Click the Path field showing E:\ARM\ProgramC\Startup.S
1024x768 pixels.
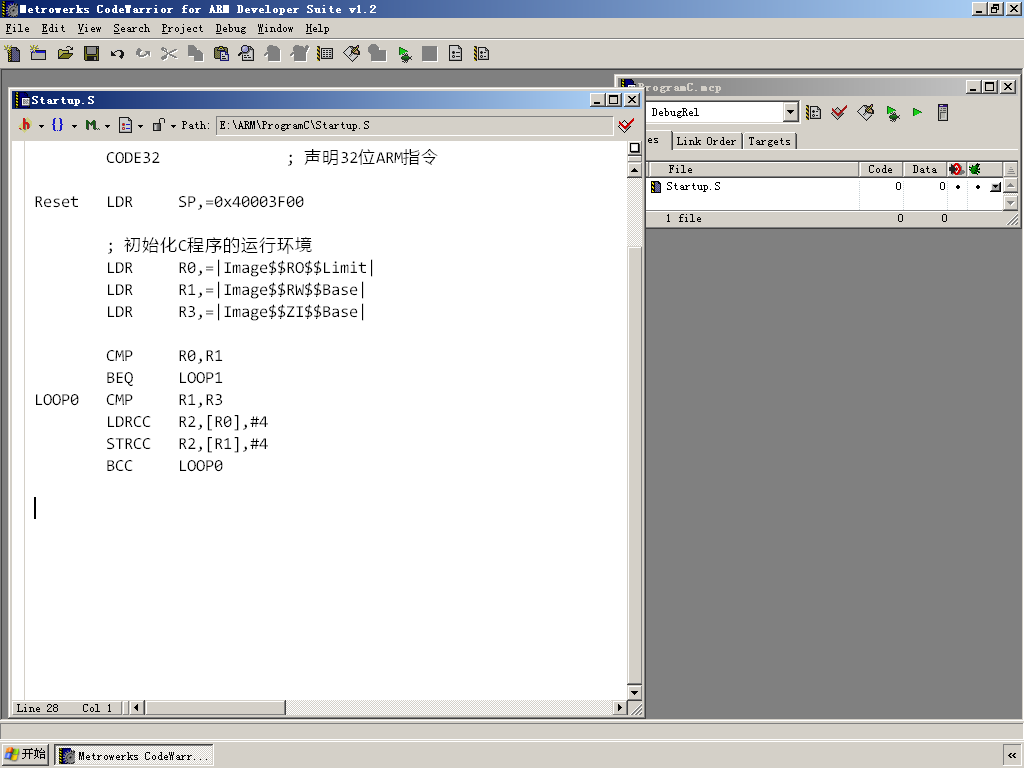(x=415, y=125)
